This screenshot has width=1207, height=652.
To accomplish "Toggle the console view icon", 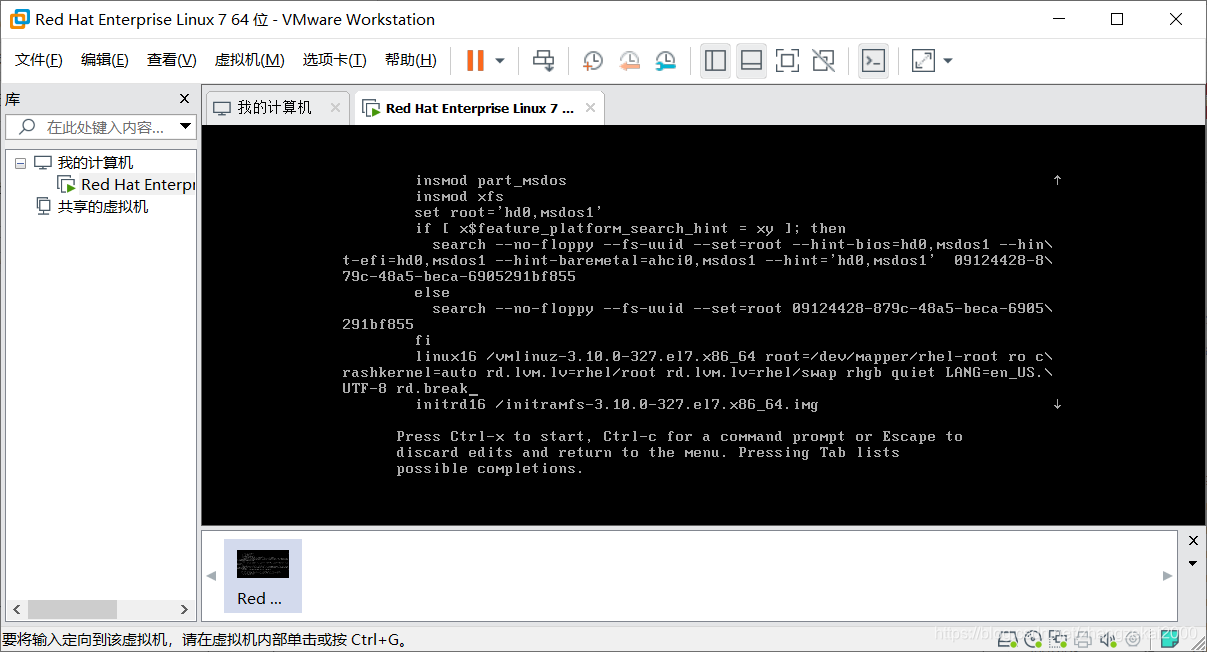I will click(873, 61).
